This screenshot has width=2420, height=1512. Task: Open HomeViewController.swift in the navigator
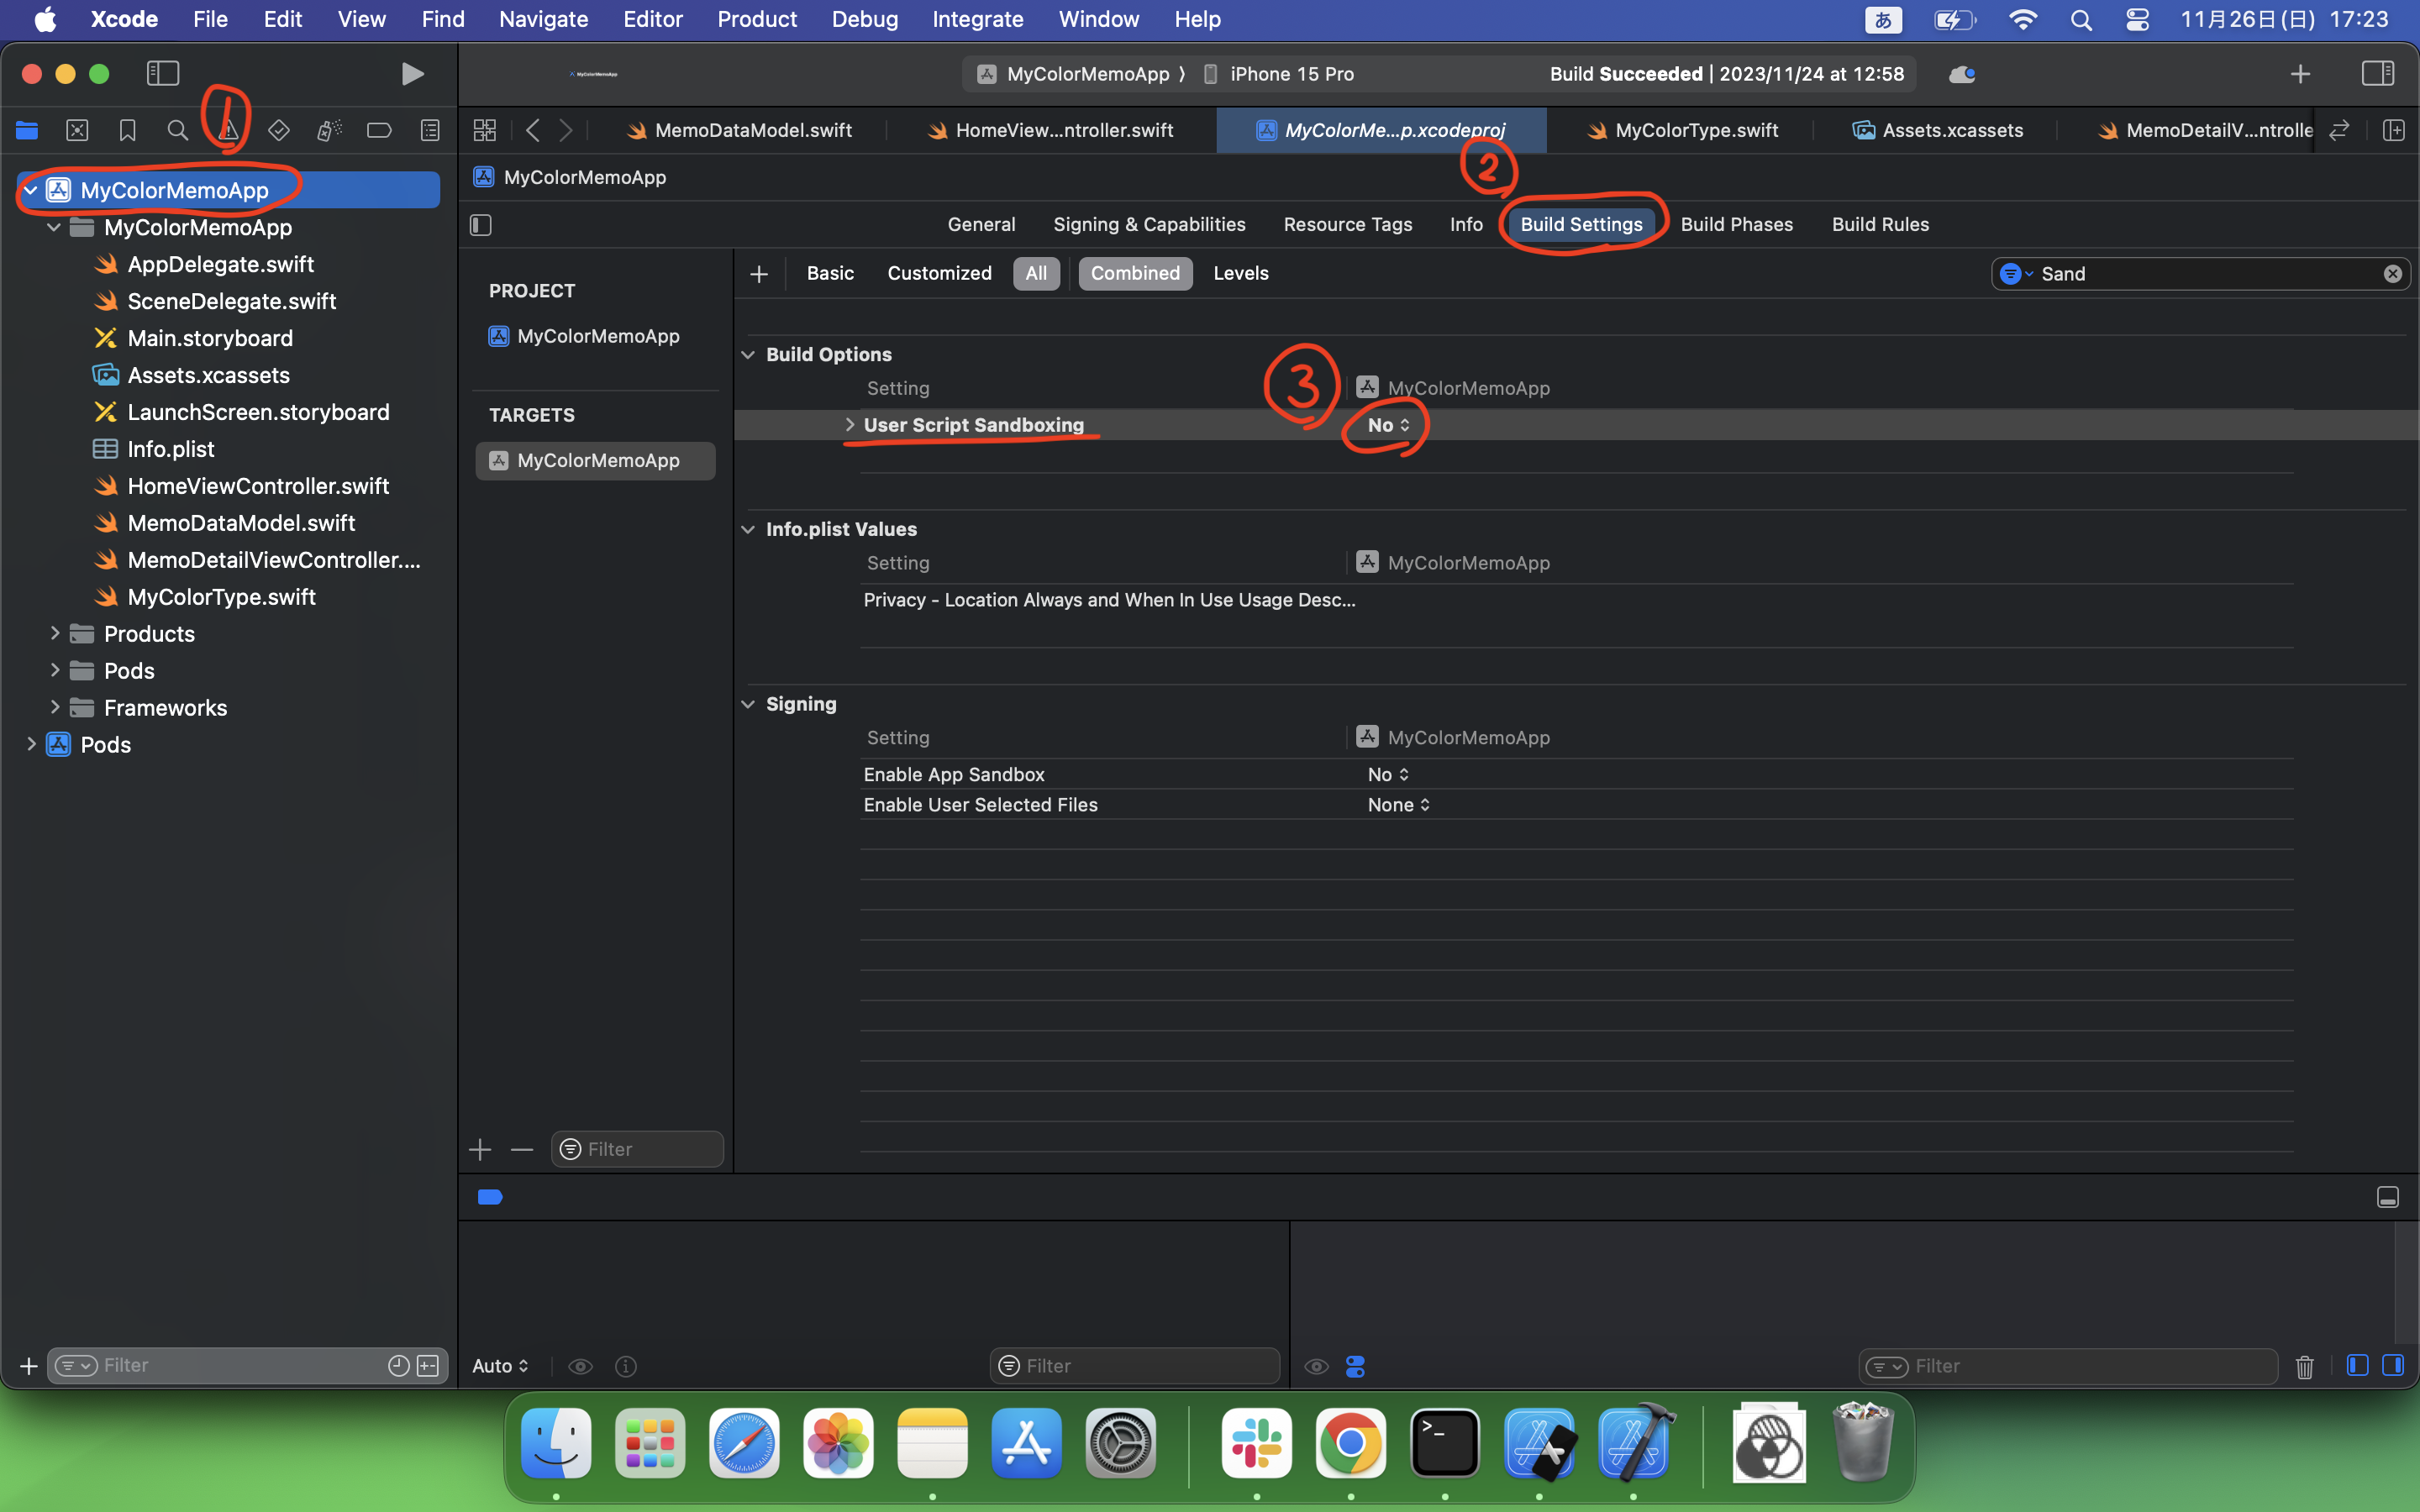pyautogui.click(x=258, y=486)
